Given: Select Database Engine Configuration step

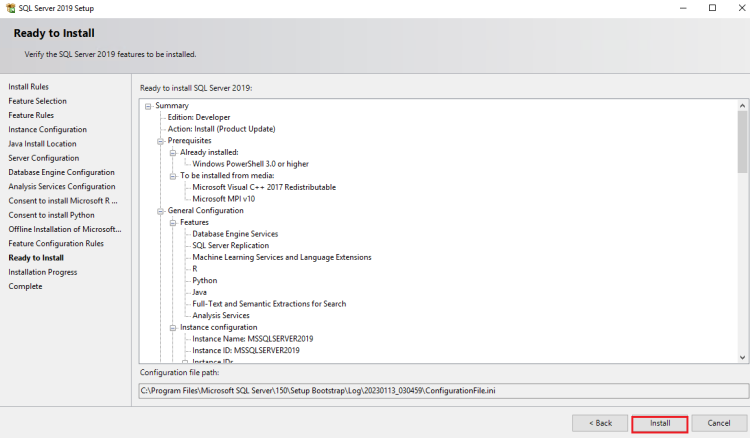Looking at the screenshot, I should (x=61, y=173).
